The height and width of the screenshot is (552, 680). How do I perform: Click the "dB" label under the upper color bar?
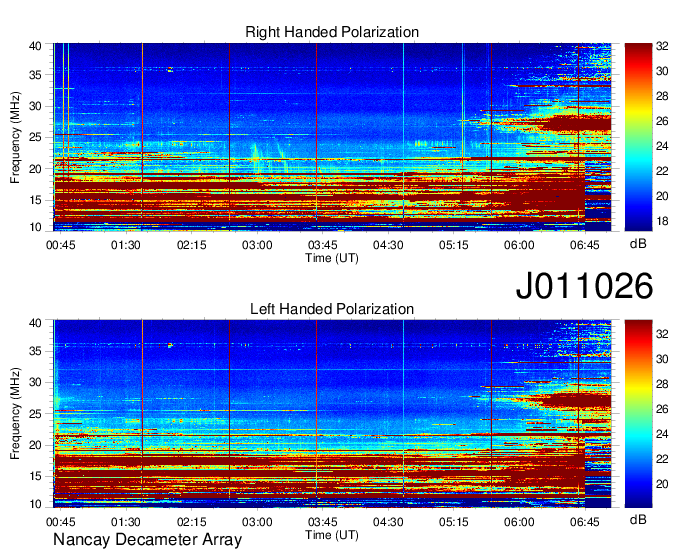pyautogui.click(x=638, y=244)
